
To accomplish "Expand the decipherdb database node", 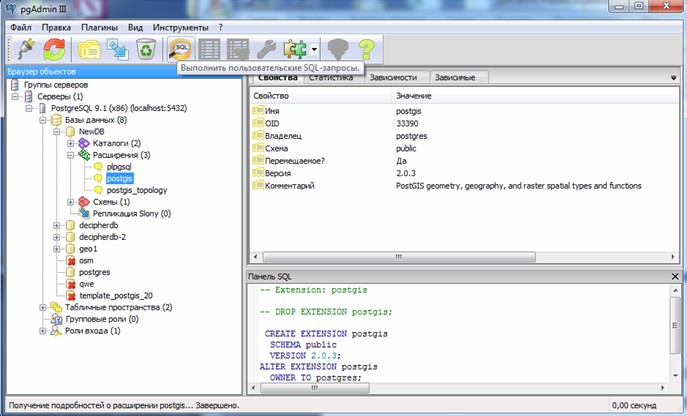I will coord(57,225).
